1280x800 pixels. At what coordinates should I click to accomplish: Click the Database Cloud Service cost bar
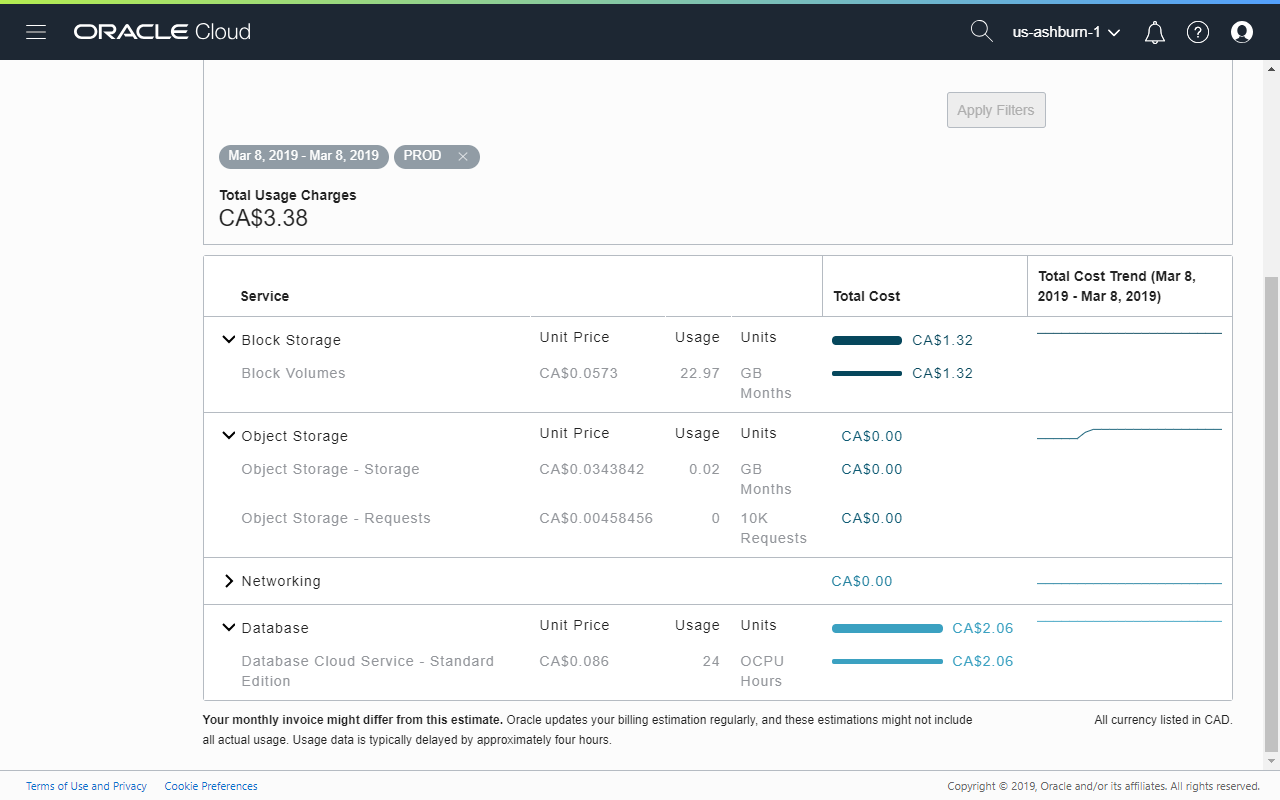point(887,661)
